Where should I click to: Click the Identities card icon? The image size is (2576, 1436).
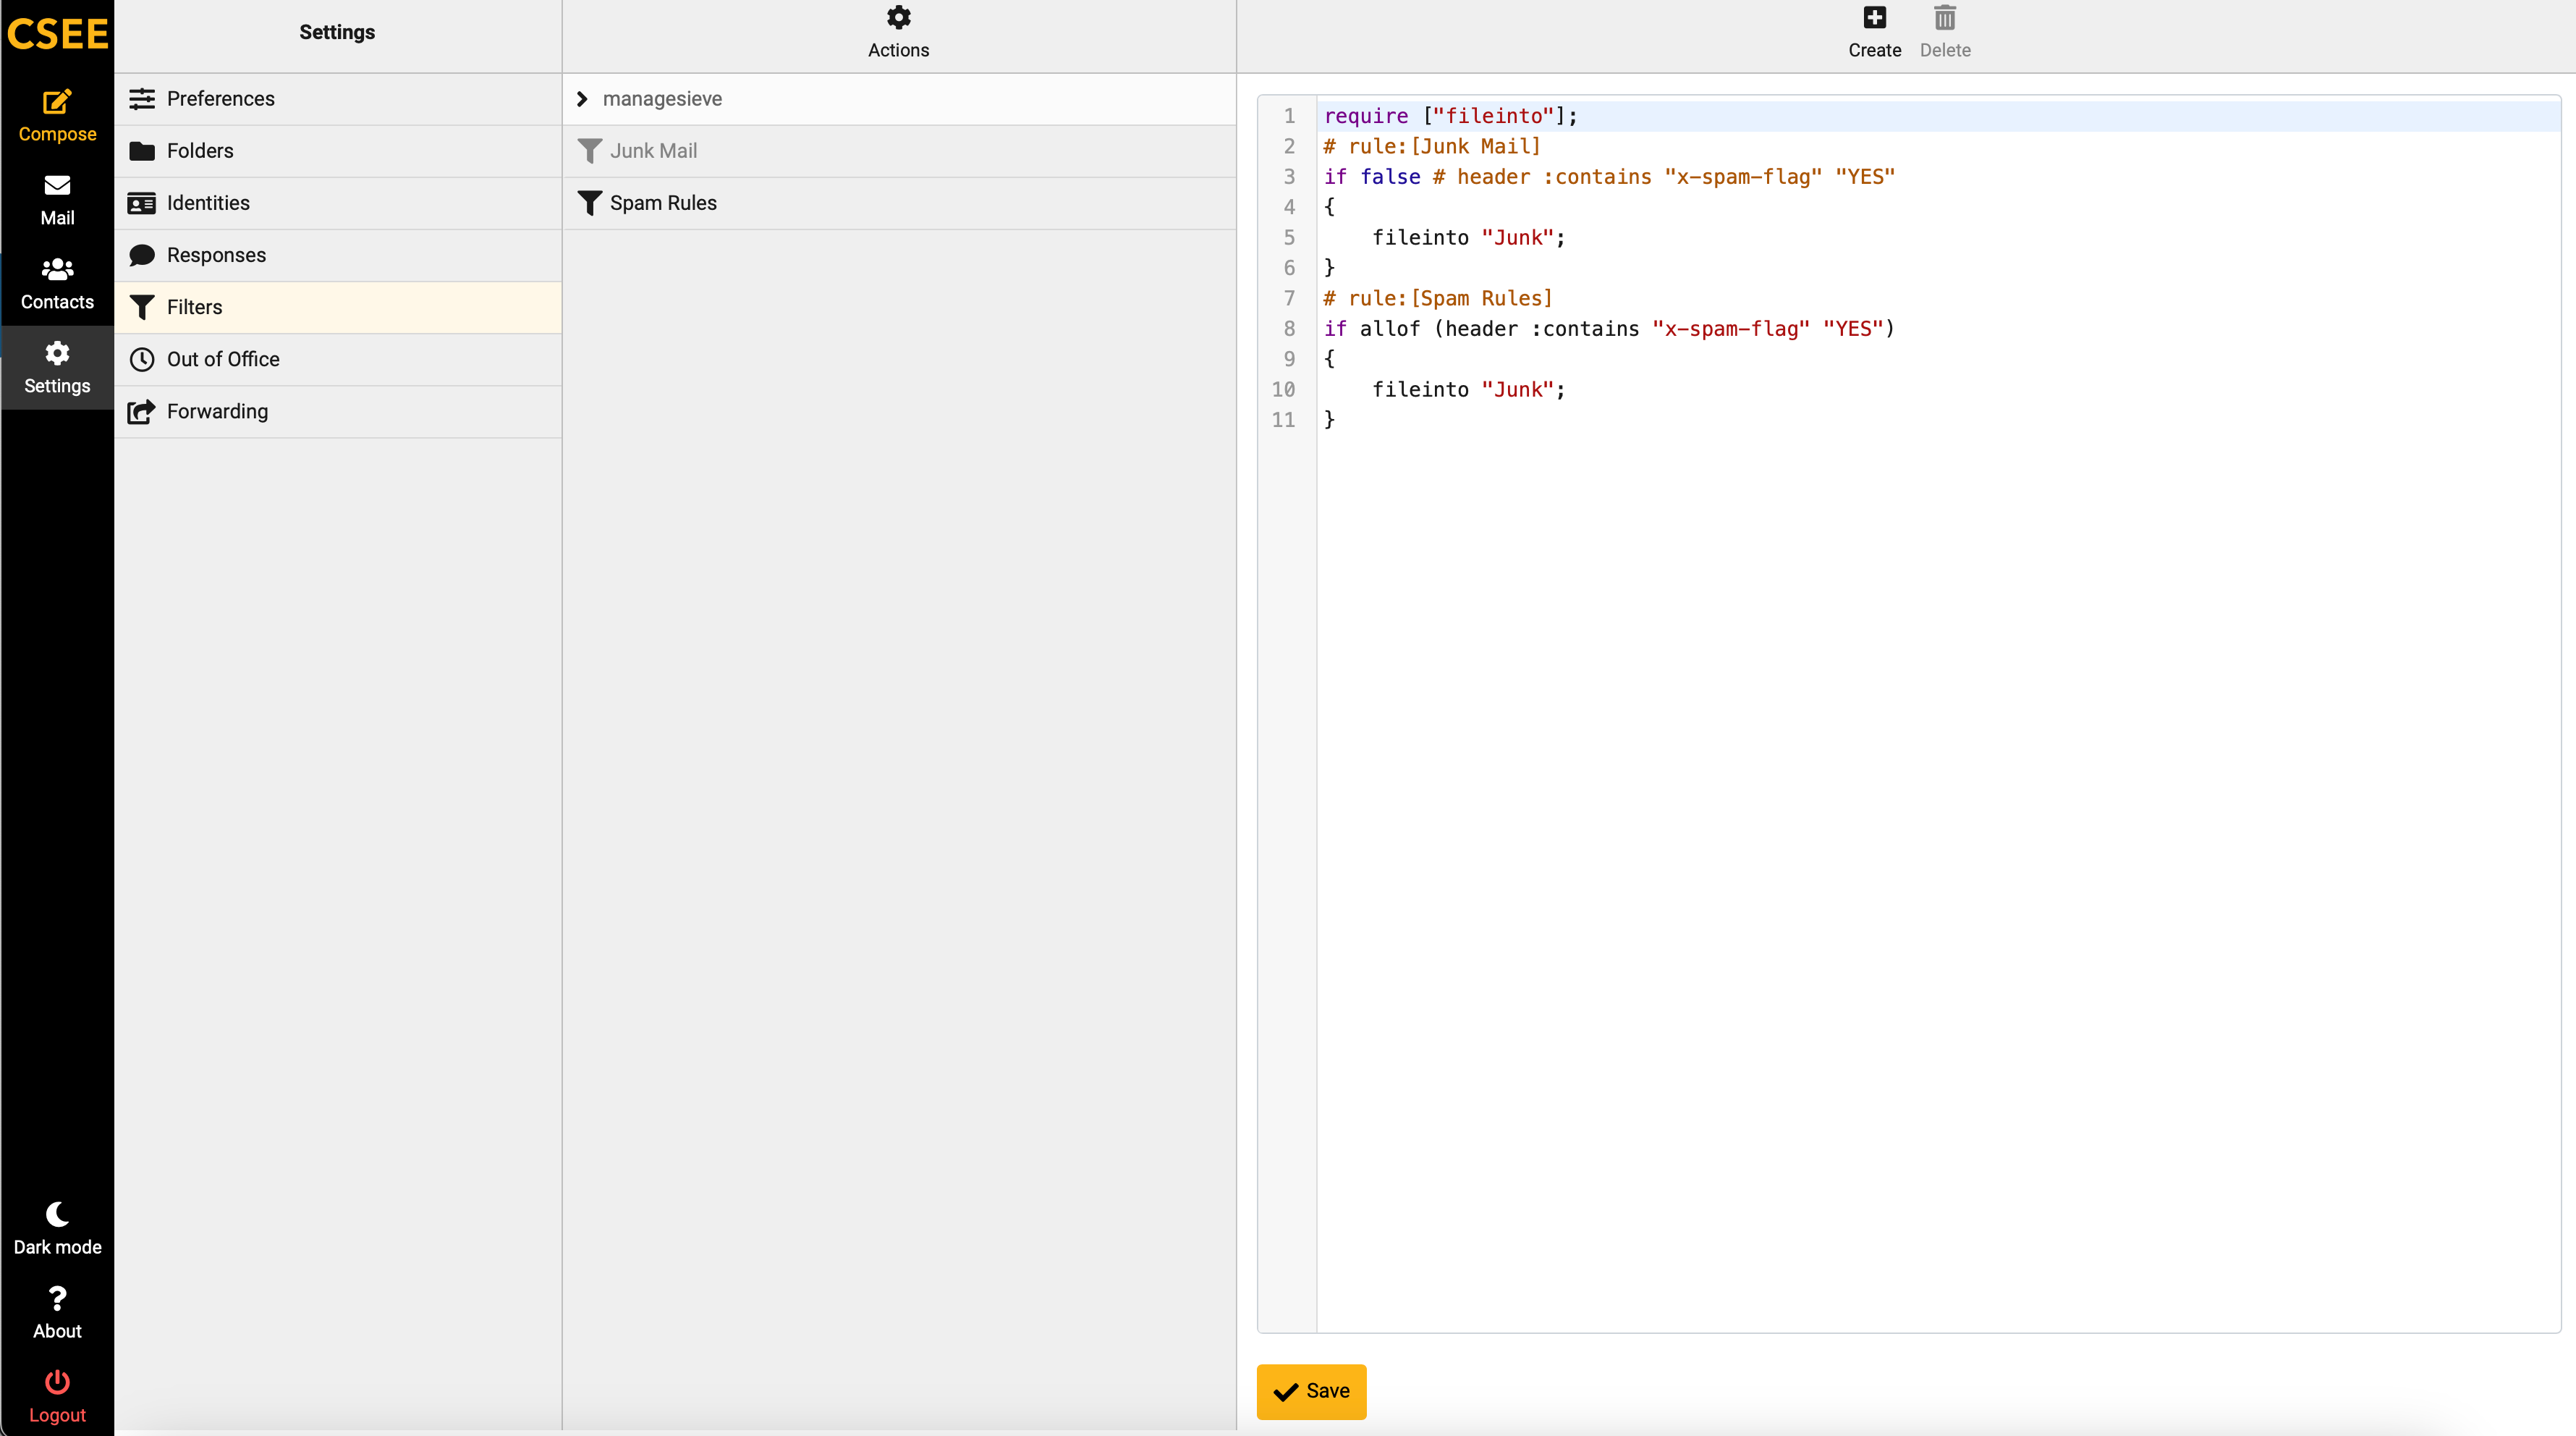tap(142, 203)
